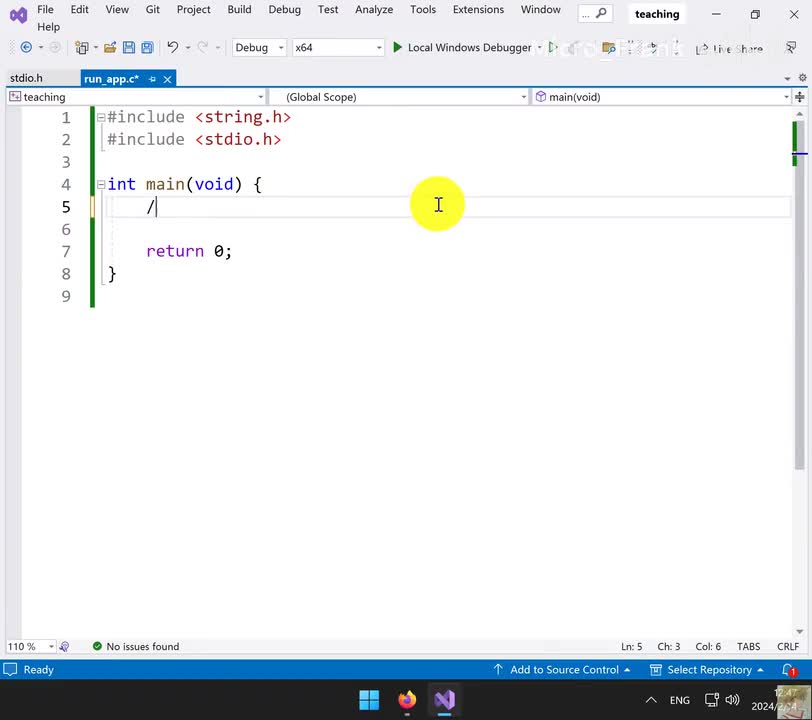Viewport: 812px width, 720px height.
Task: Expand the undo history dropdown arrow
Action: 188,48
